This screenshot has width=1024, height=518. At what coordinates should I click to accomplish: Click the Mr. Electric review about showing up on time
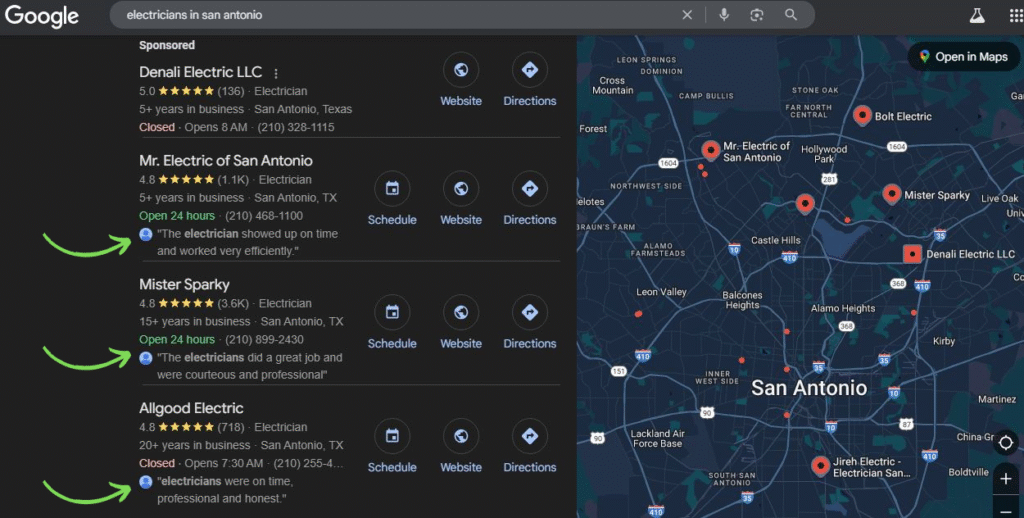click(x=247, y=242)
